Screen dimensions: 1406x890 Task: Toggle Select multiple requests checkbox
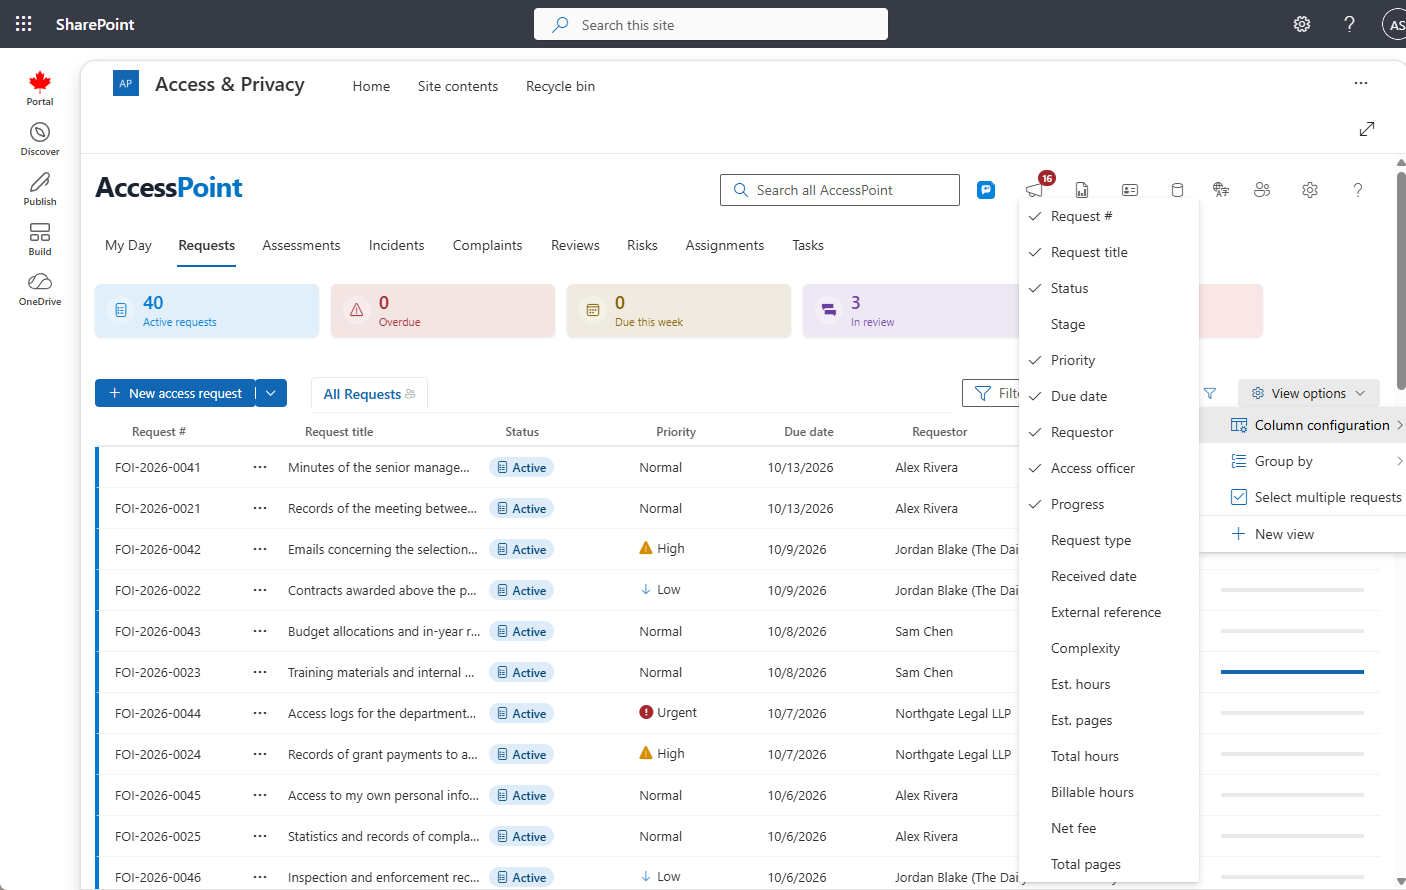(x=1239, y=497)
